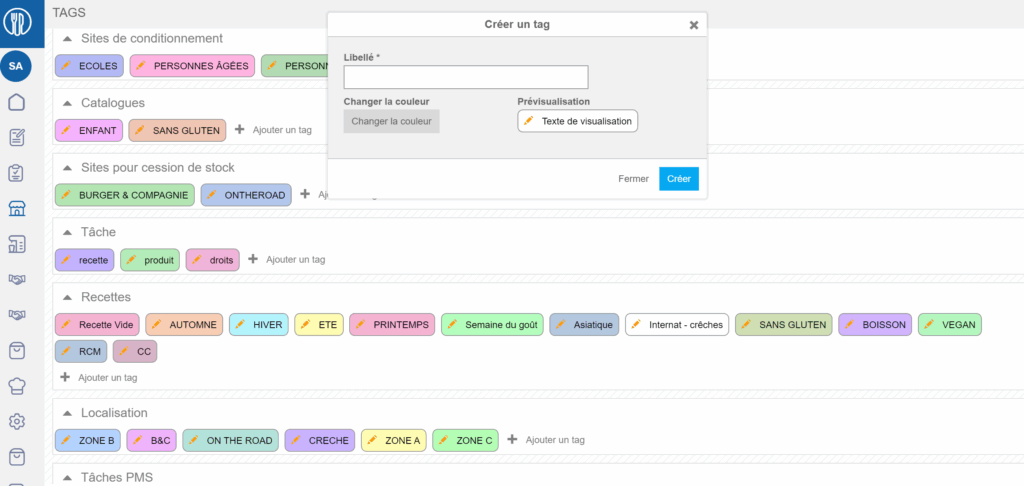Click the storefront icon in sidebar

16,208
